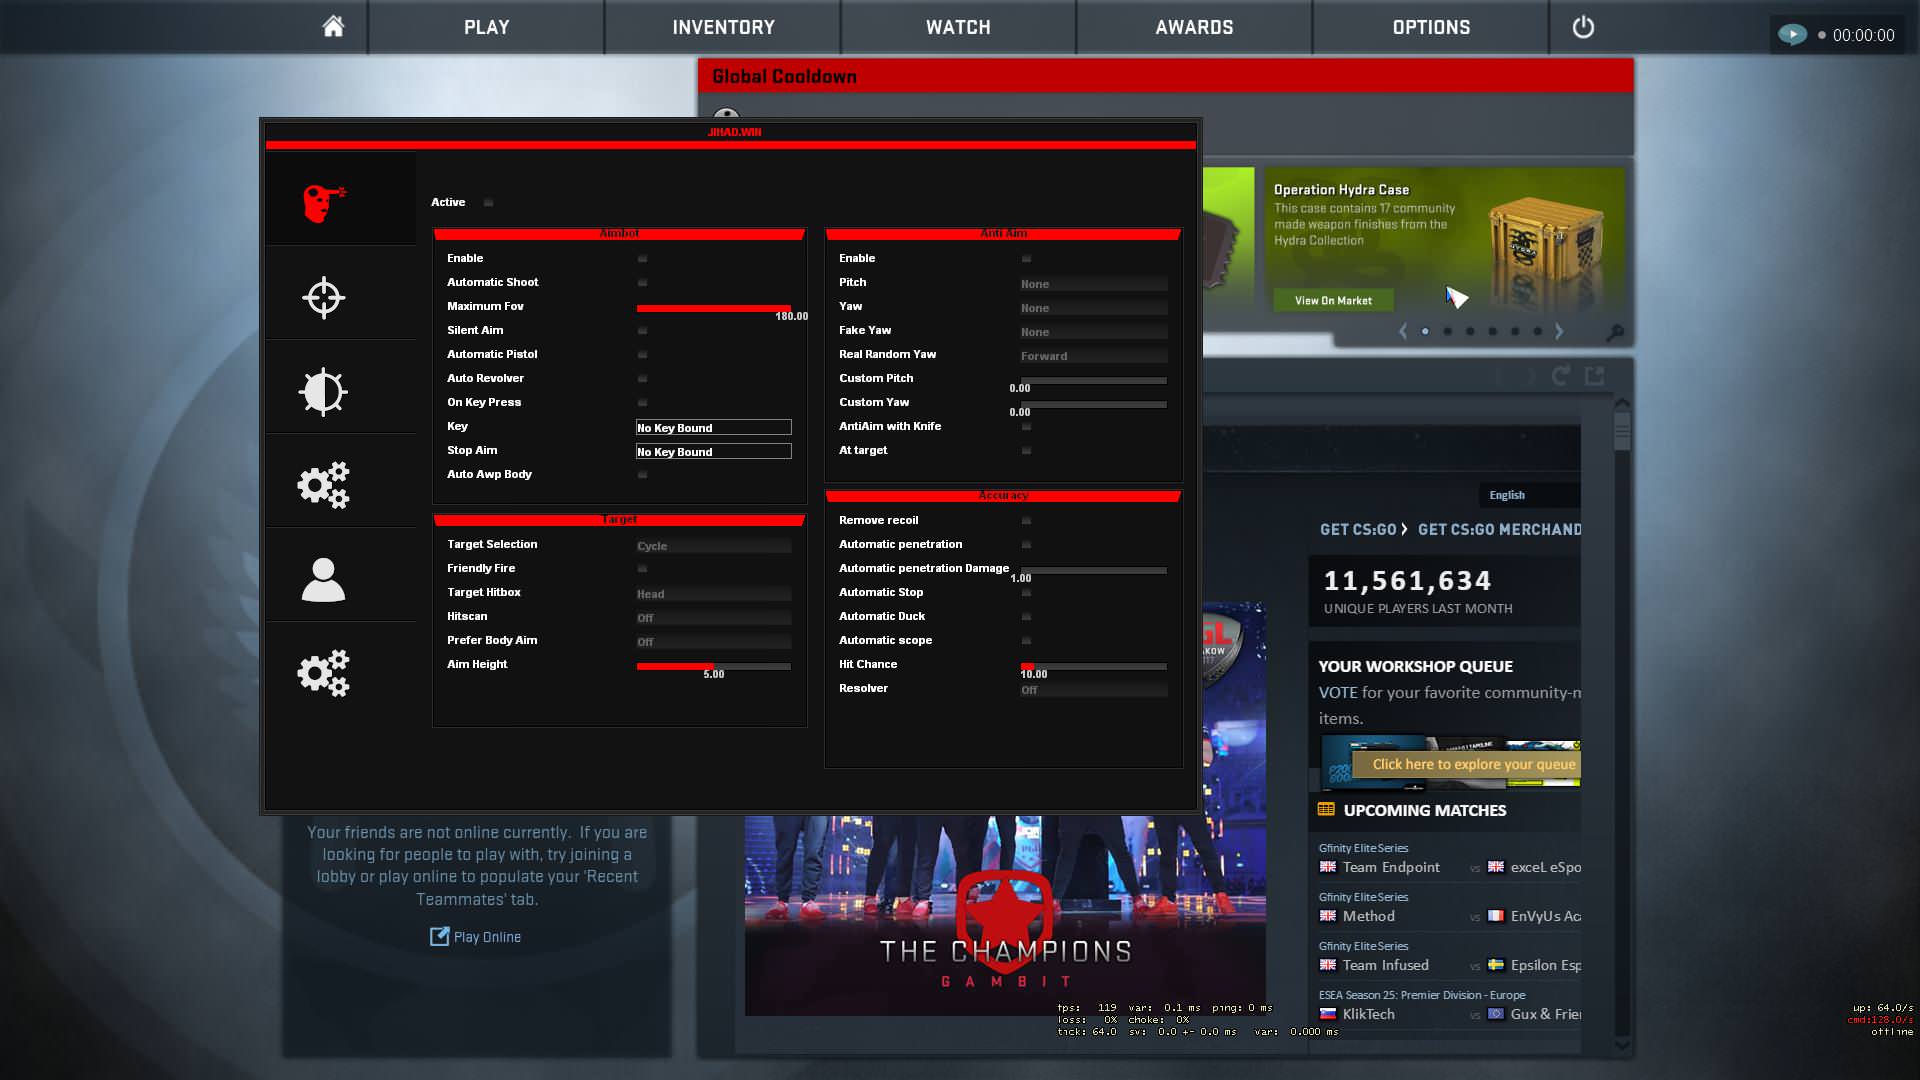Open the INVENTORY menu
The width and height of the screenshot is (1920, 1080).
(723, 27)
